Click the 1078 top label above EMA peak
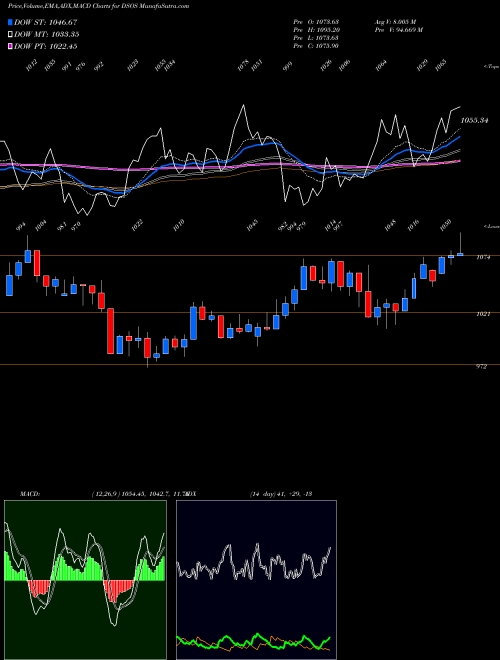This screenshot has height=660, width=500. (x=243, y=66)
